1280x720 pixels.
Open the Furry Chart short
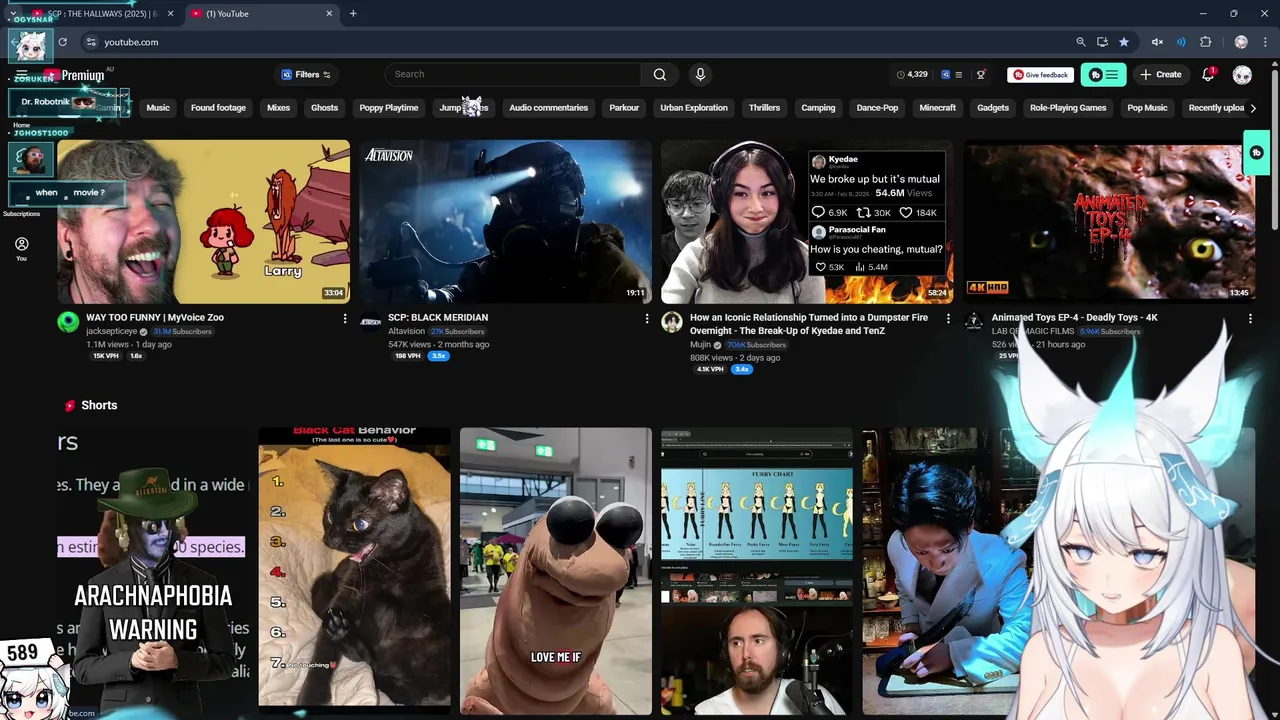[x=757, y=570]
